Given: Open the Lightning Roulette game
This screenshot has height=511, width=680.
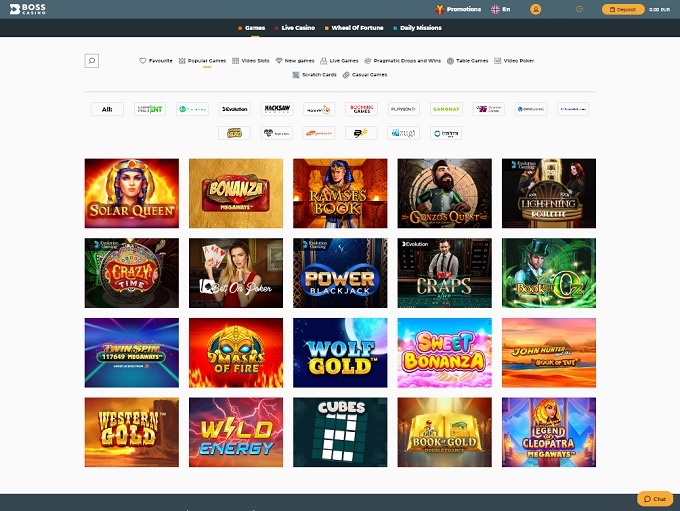Looking at the screenshot, I should (x=549, y=193).
